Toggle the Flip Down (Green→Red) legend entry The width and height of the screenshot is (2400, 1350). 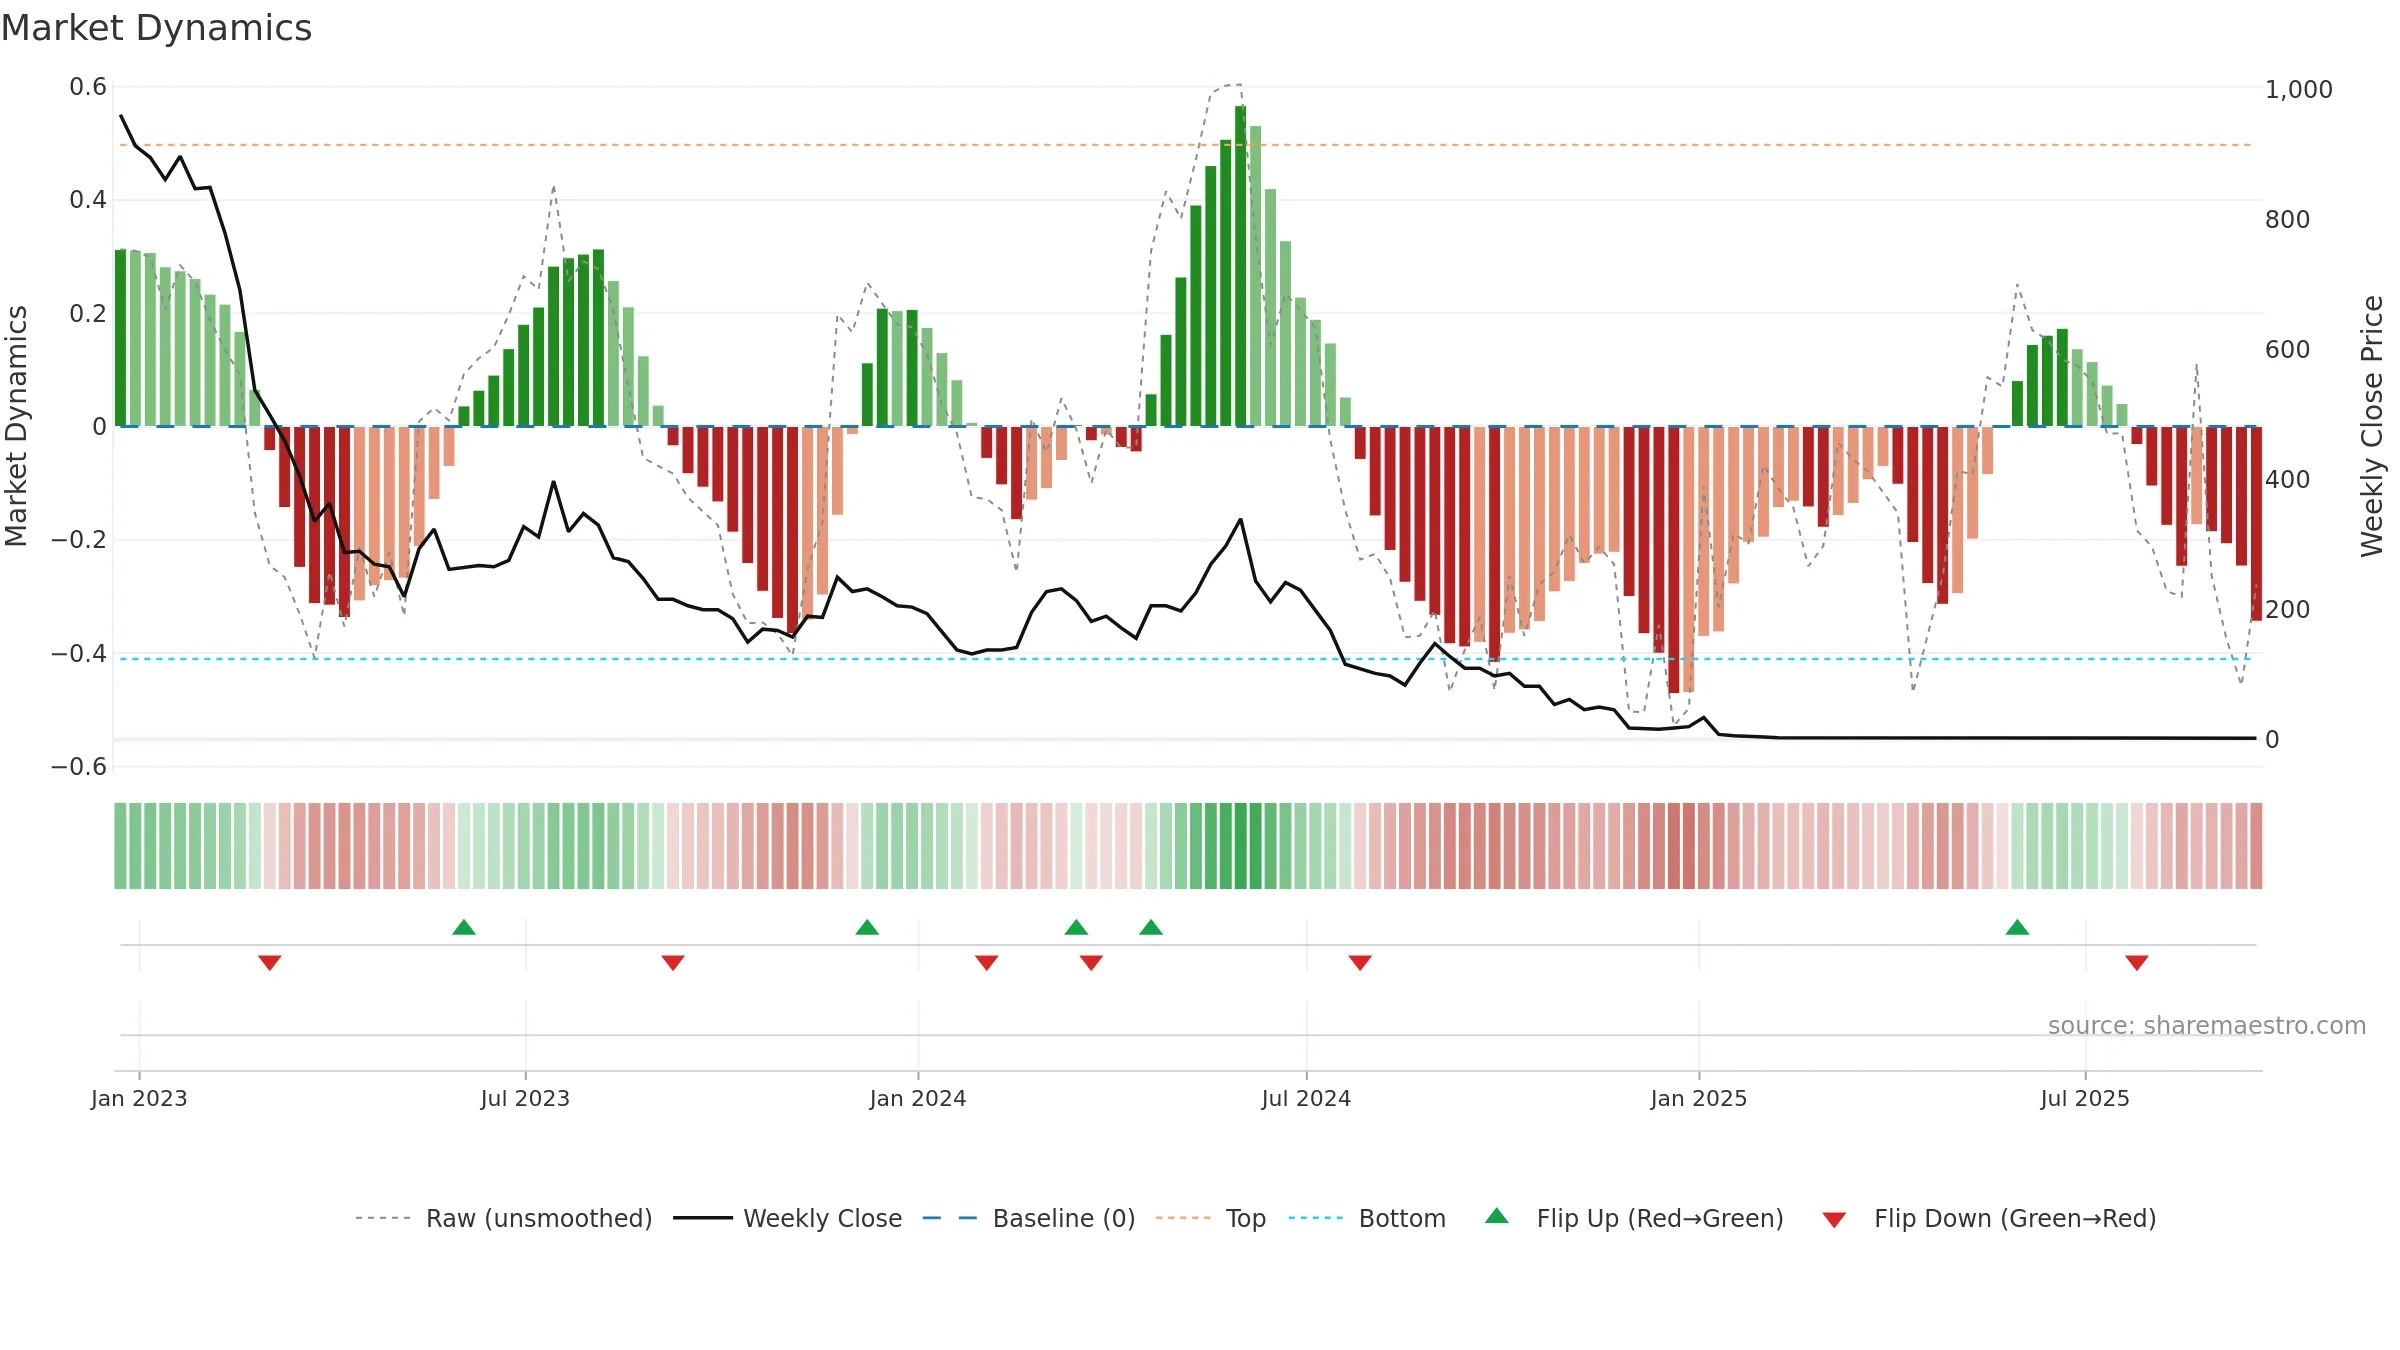[1989, 1218]
